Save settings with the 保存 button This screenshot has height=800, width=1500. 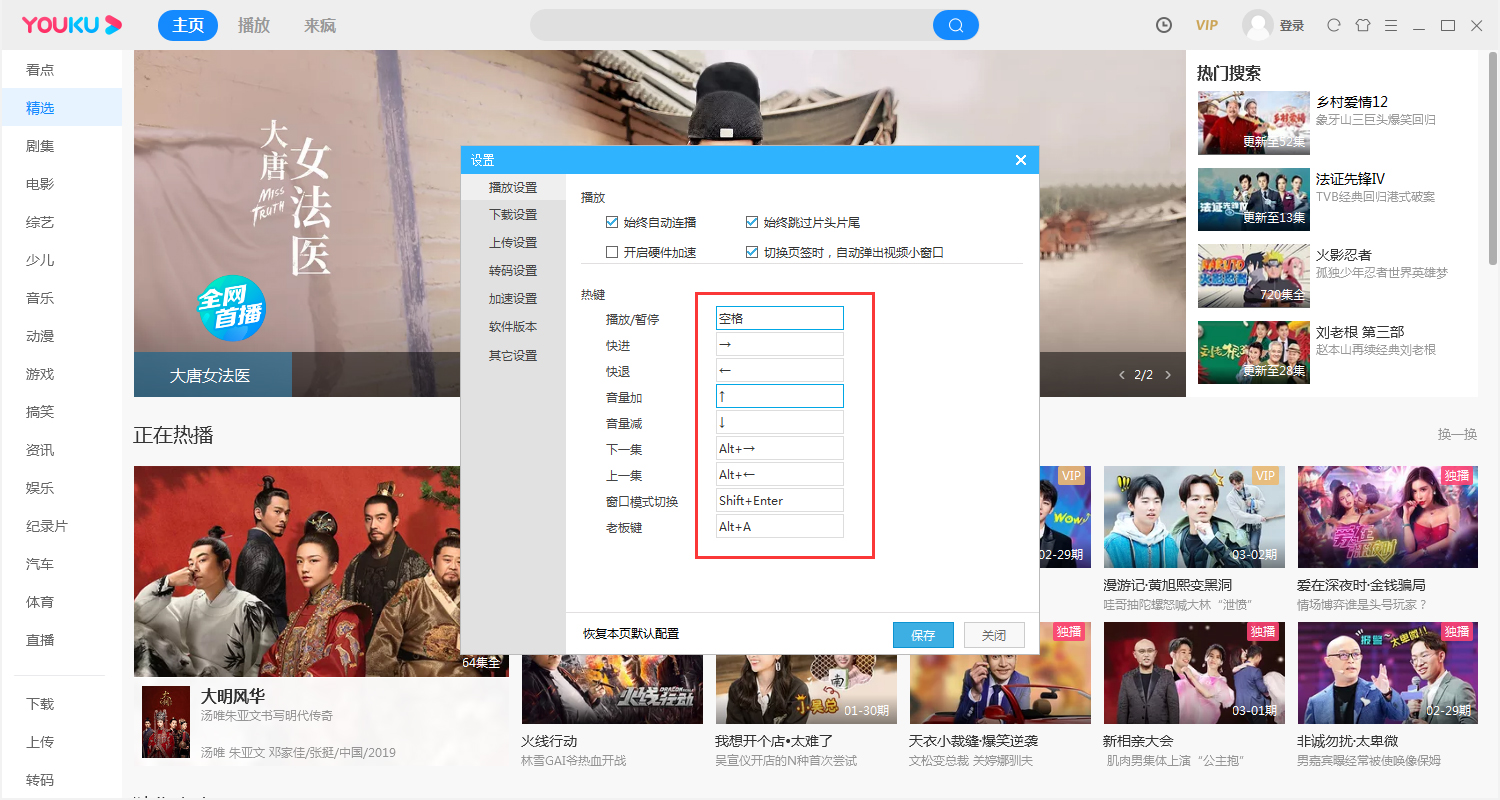coord(922,634)
